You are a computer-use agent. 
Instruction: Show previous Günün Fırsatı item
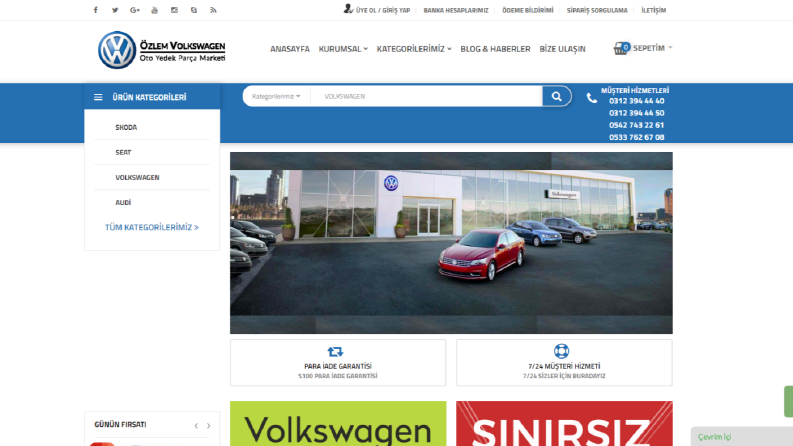point(196,426)
